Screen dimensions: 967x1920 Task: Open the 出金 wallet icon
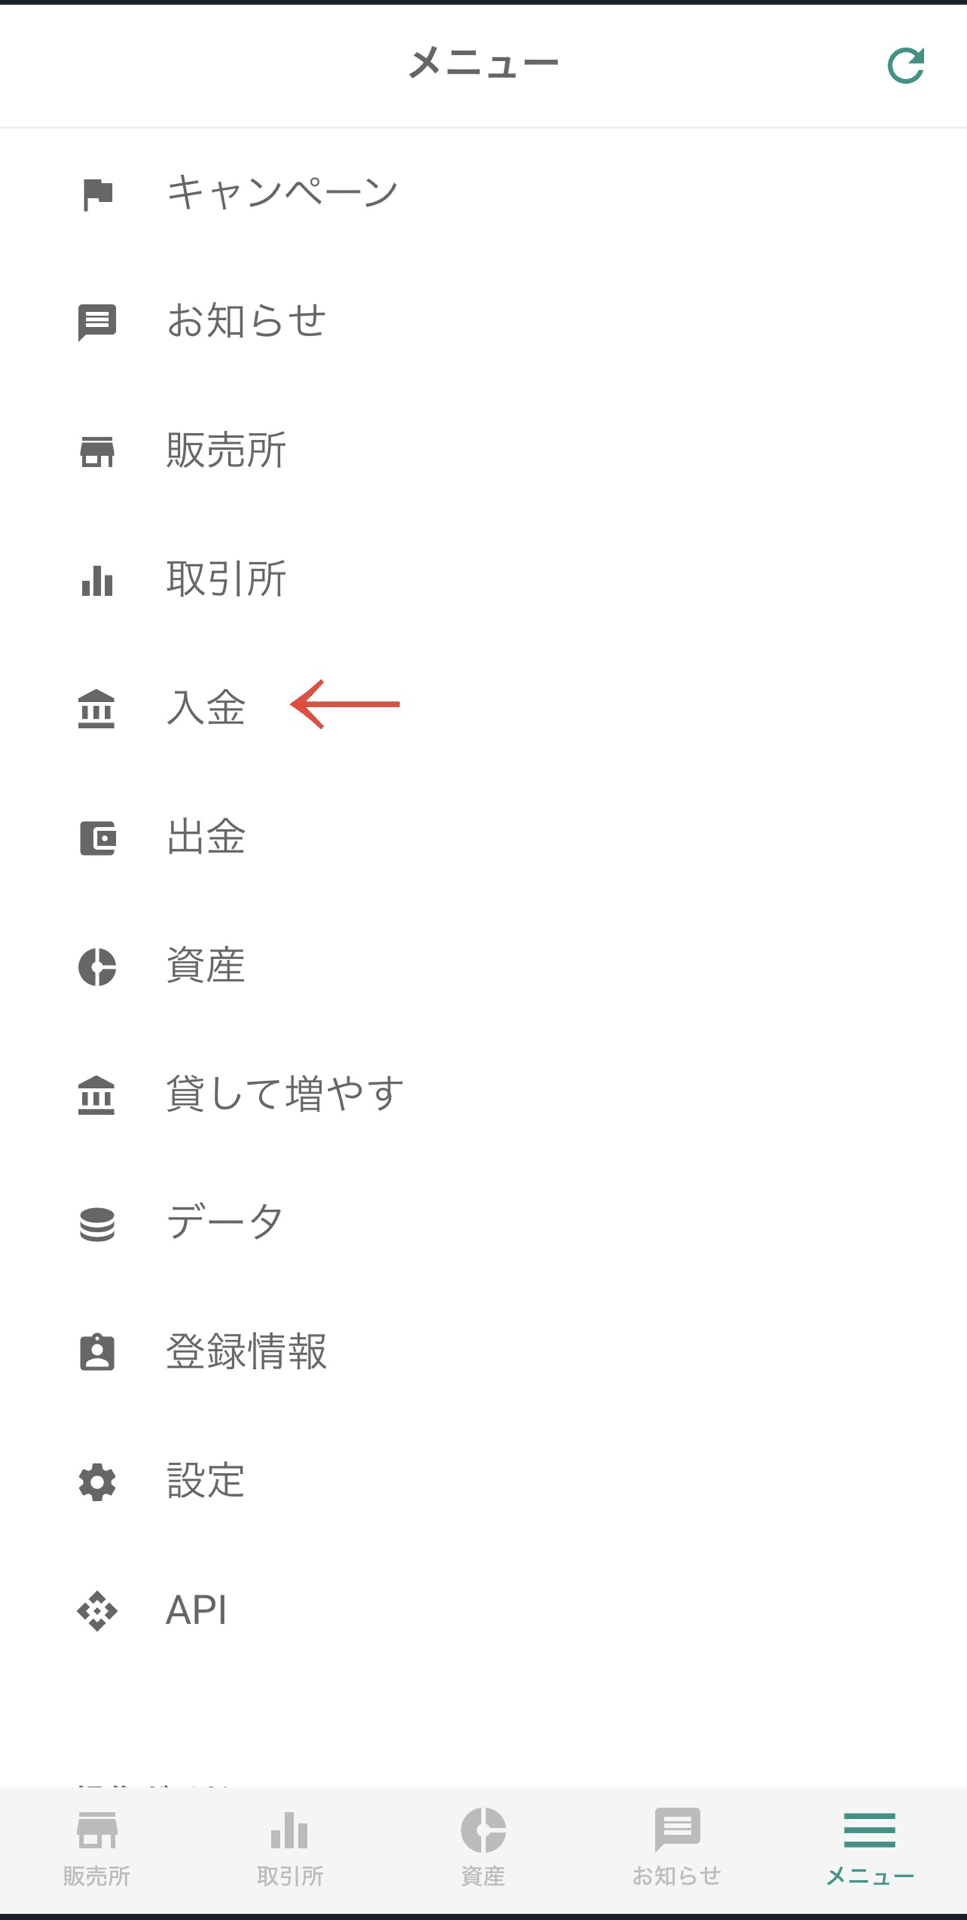point(97,838)
